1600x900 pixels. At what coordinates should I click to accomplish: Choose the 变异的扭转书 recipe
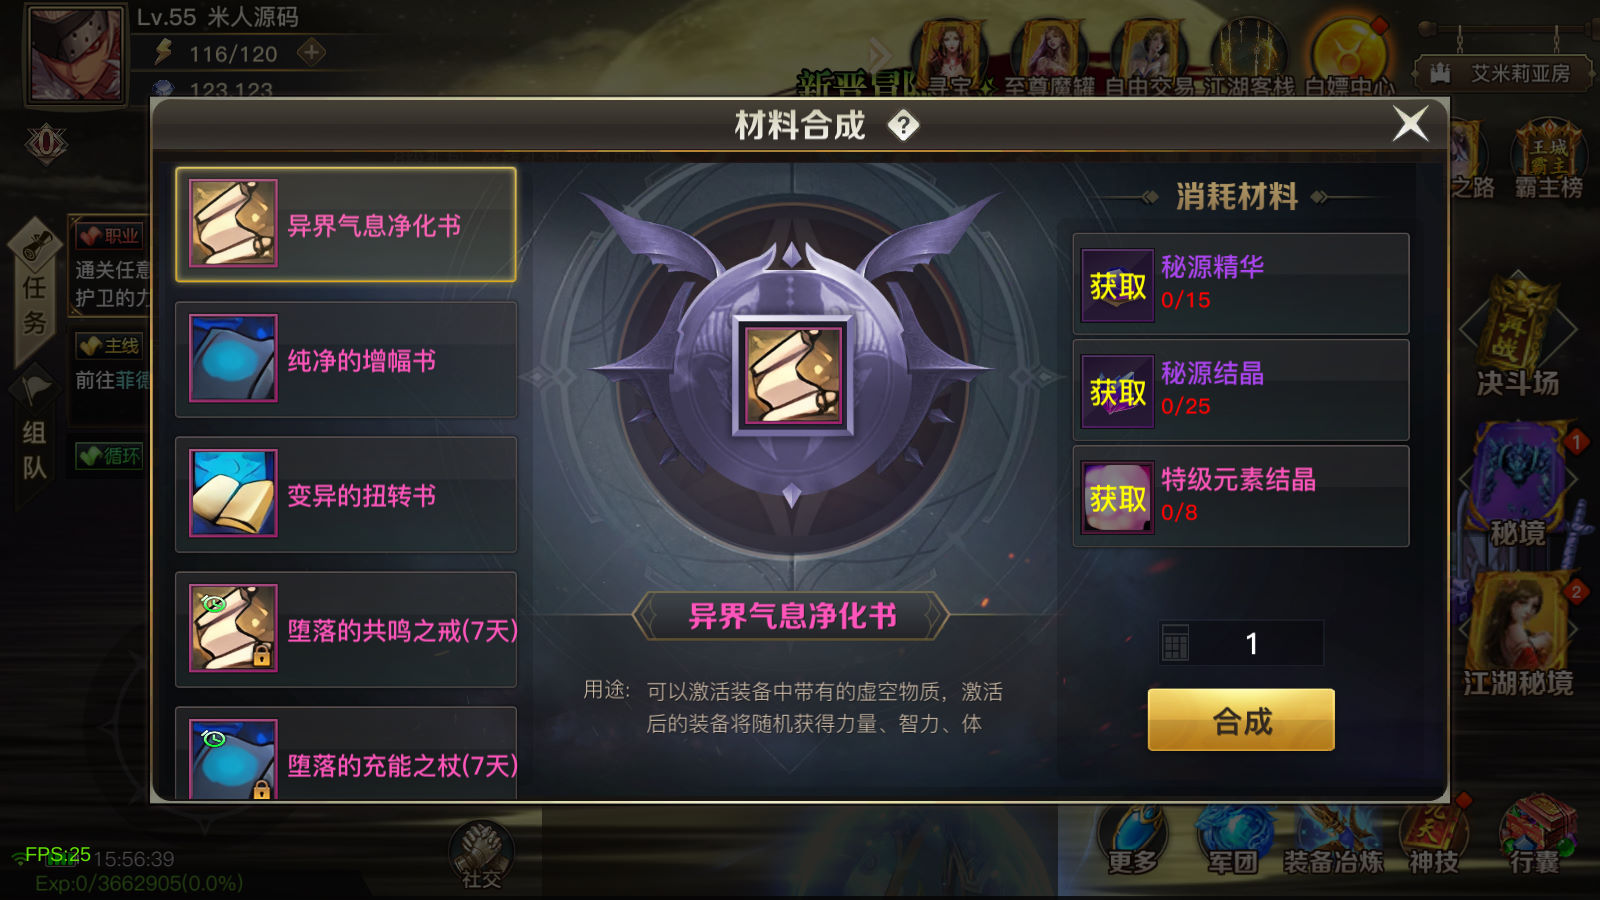[346, 494]
